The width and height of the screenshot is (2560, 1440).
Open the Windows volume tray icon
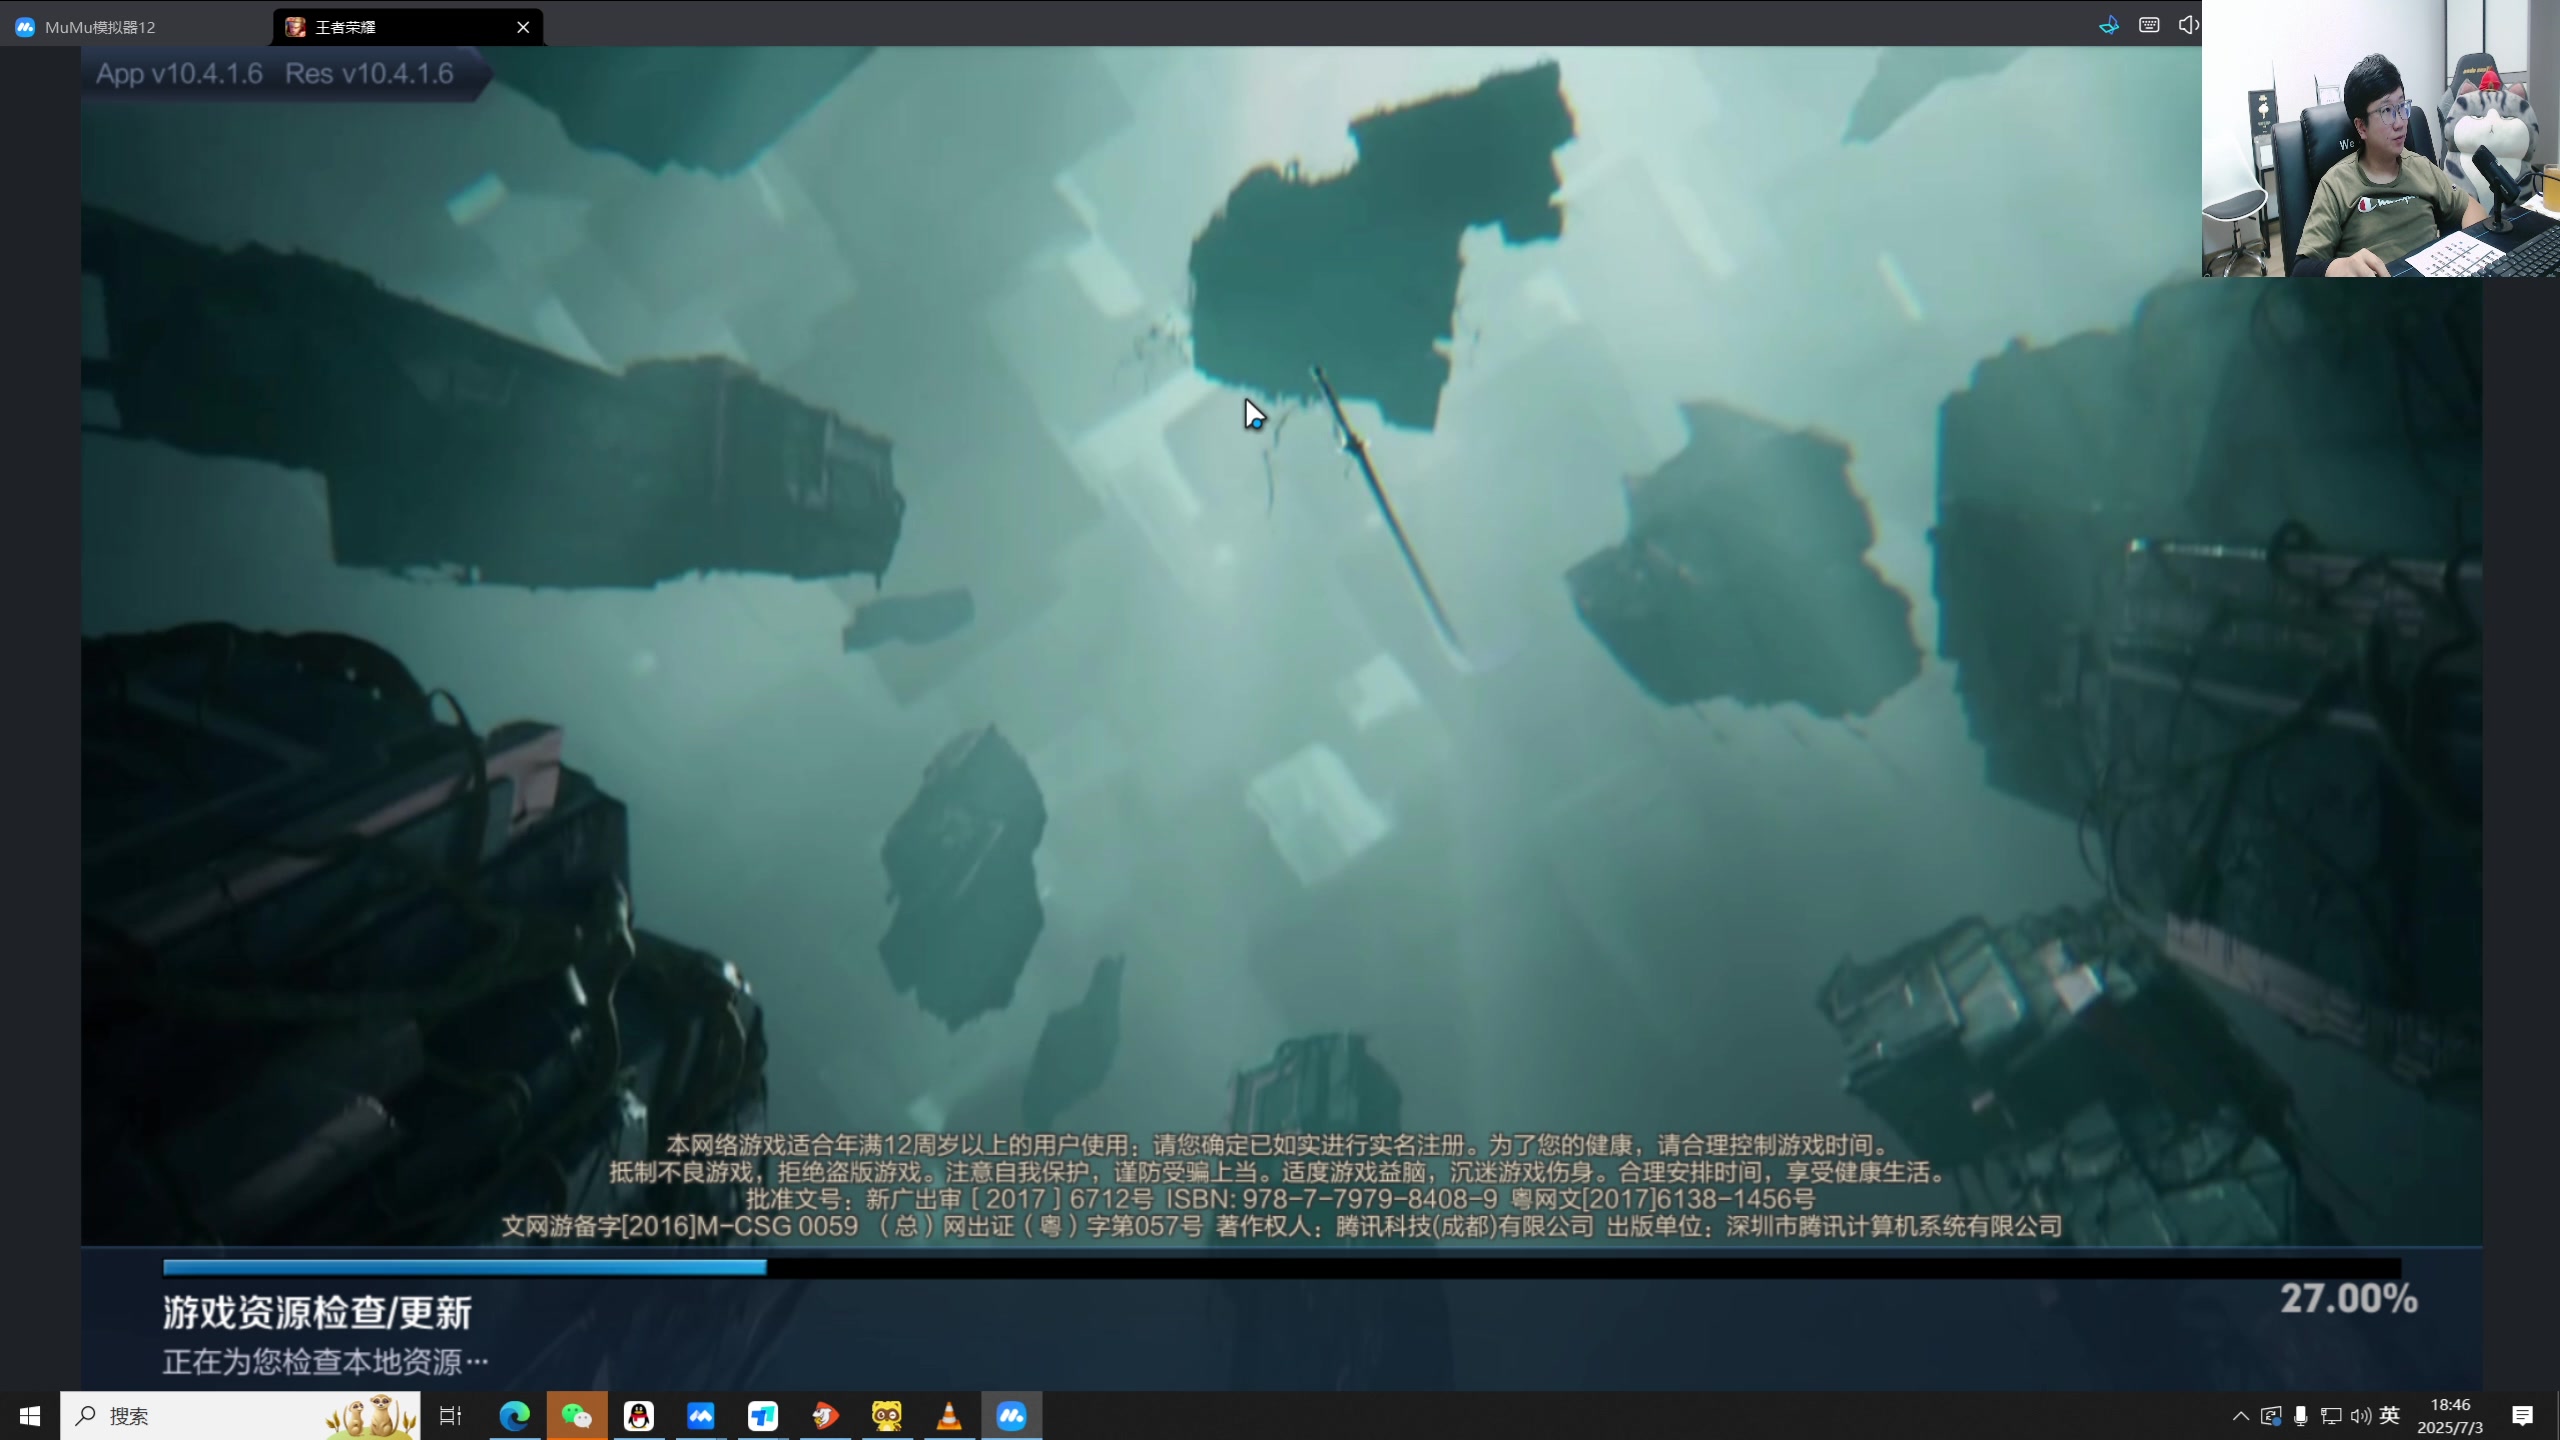[2361, 1416]
